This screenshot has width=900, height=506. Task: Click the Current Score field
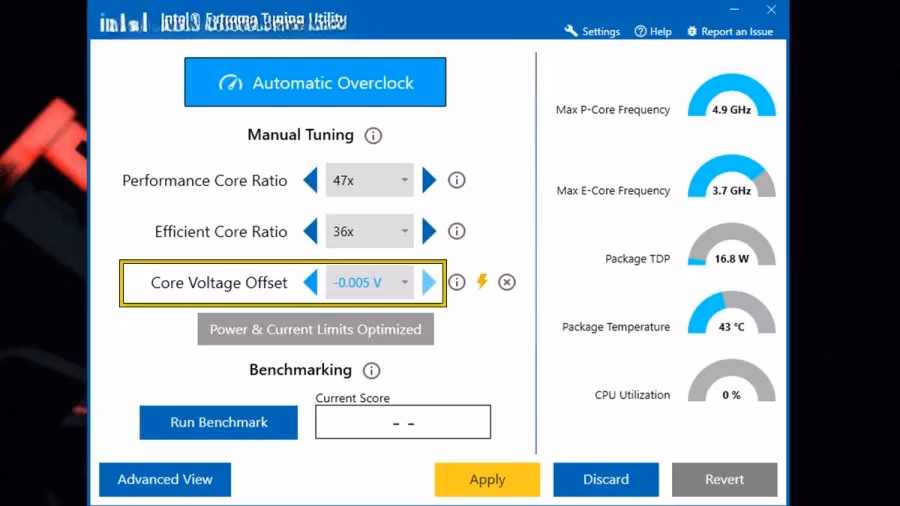pos(403,422)
